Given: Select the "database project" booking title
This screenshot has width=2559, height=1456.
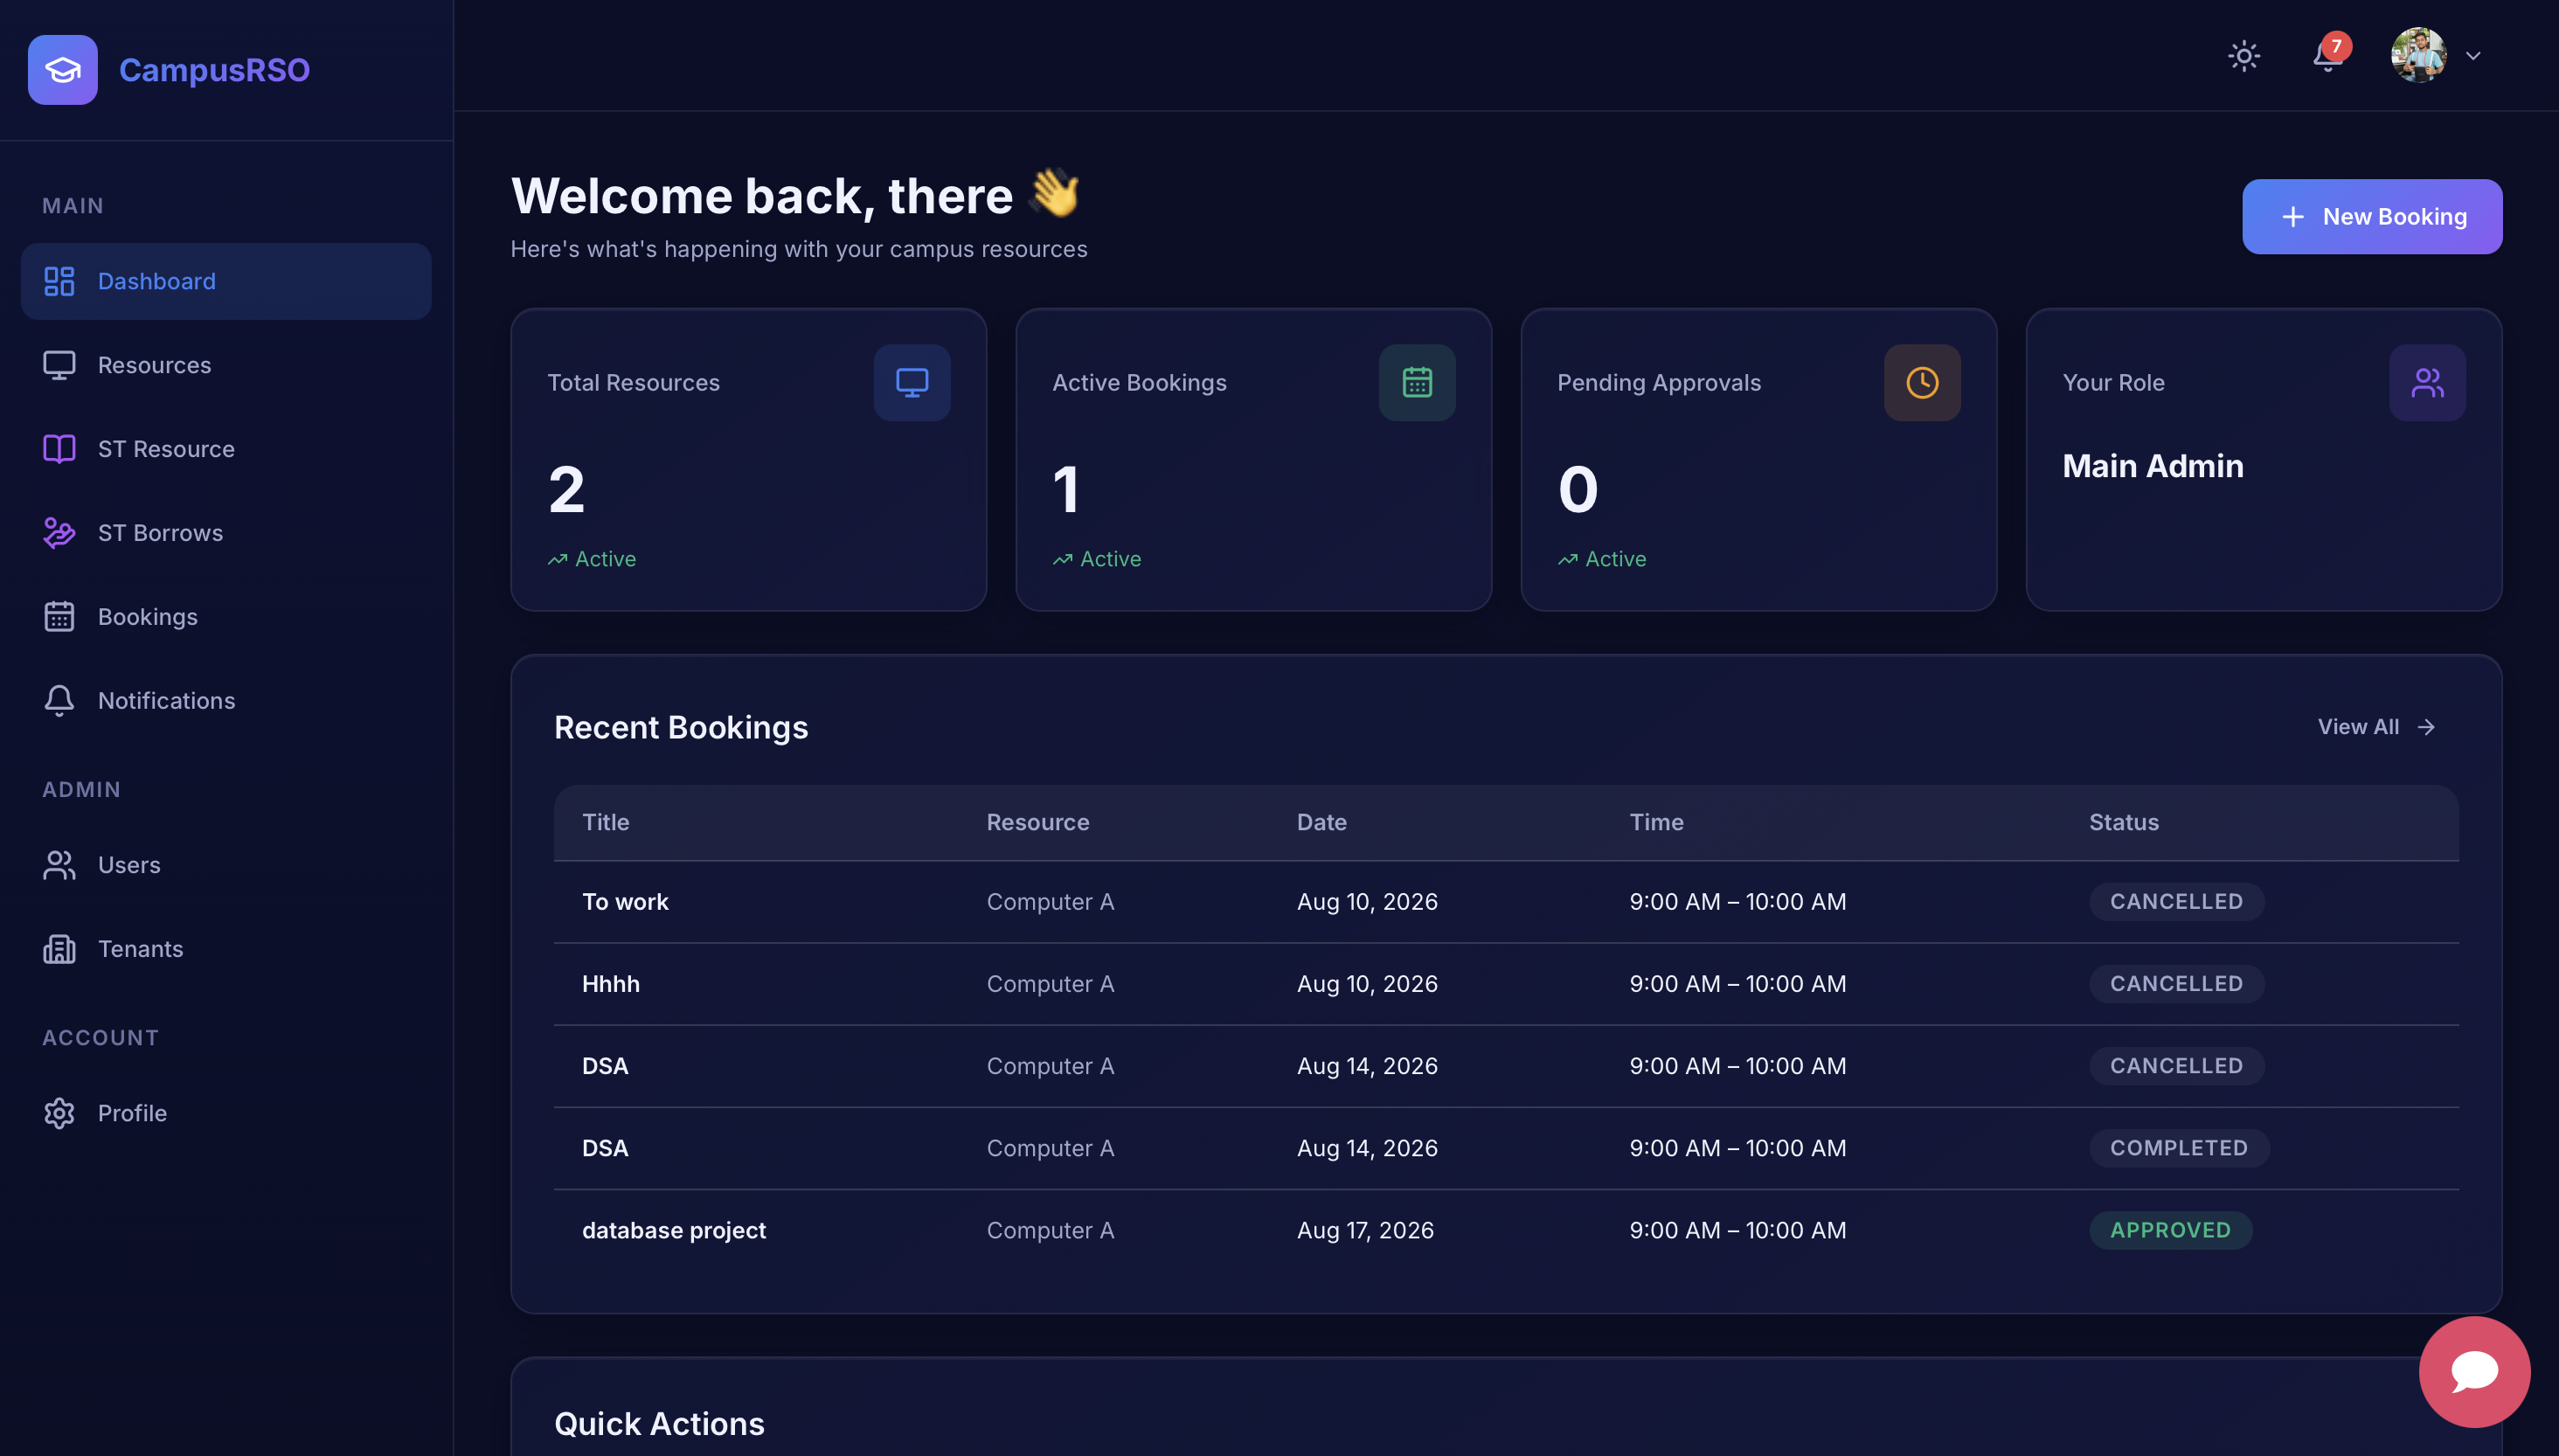Looking at the screenshot, I should [674, 1230].
